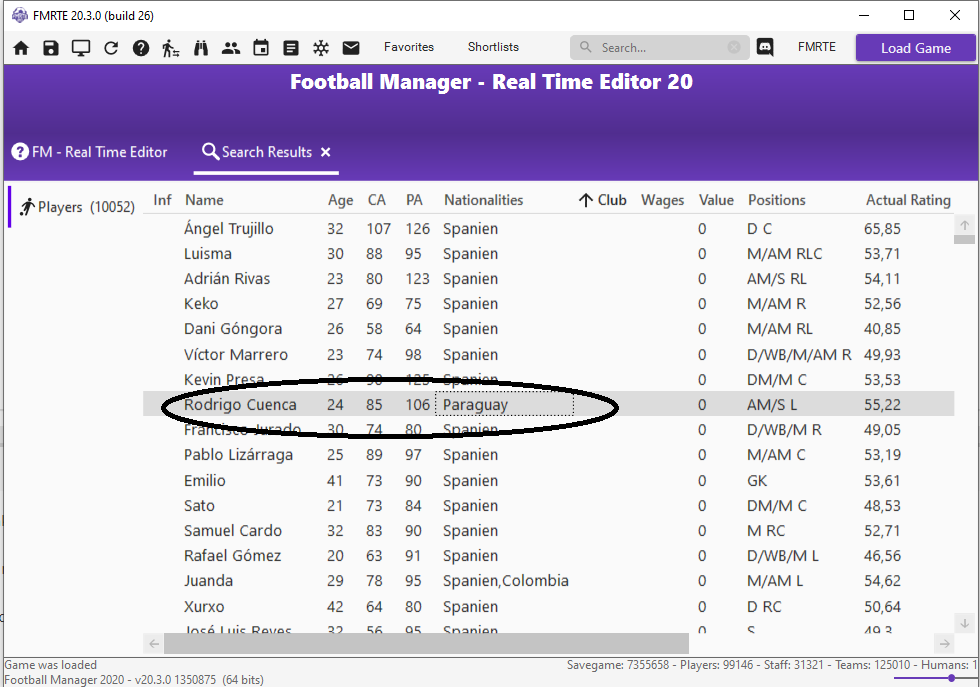980x687 pixels.
Task: Select player row Samuel Cardo
Action: (x=549, y=531)
